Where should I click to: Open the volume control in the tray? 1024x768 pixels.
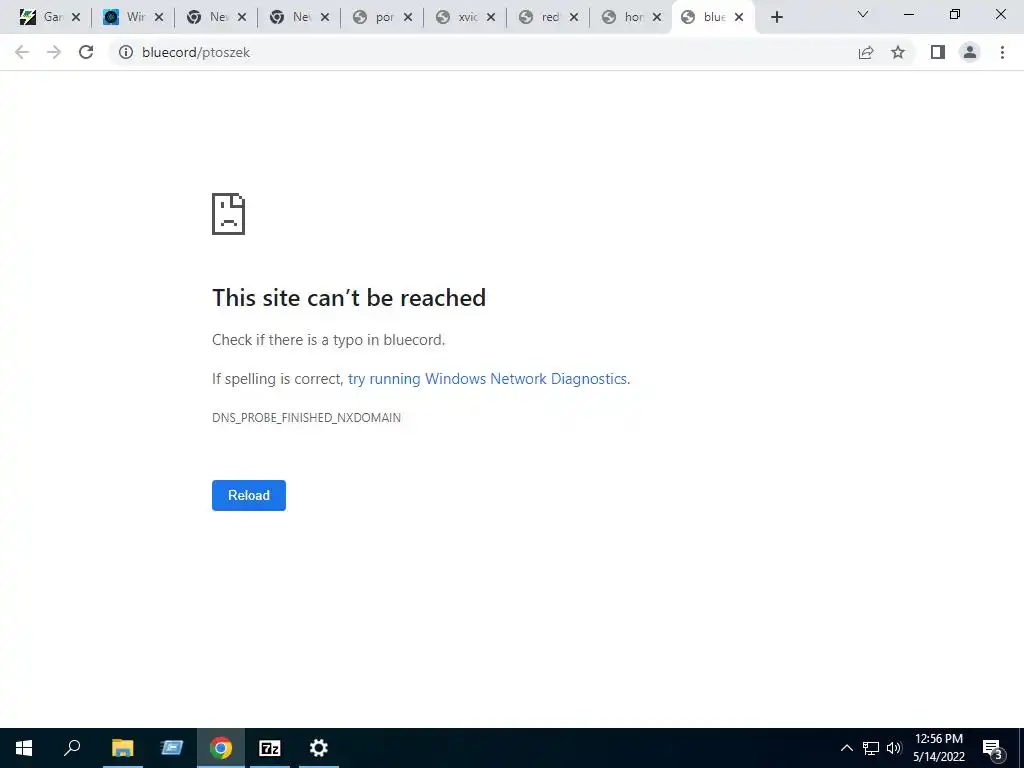tap(894, 748)
